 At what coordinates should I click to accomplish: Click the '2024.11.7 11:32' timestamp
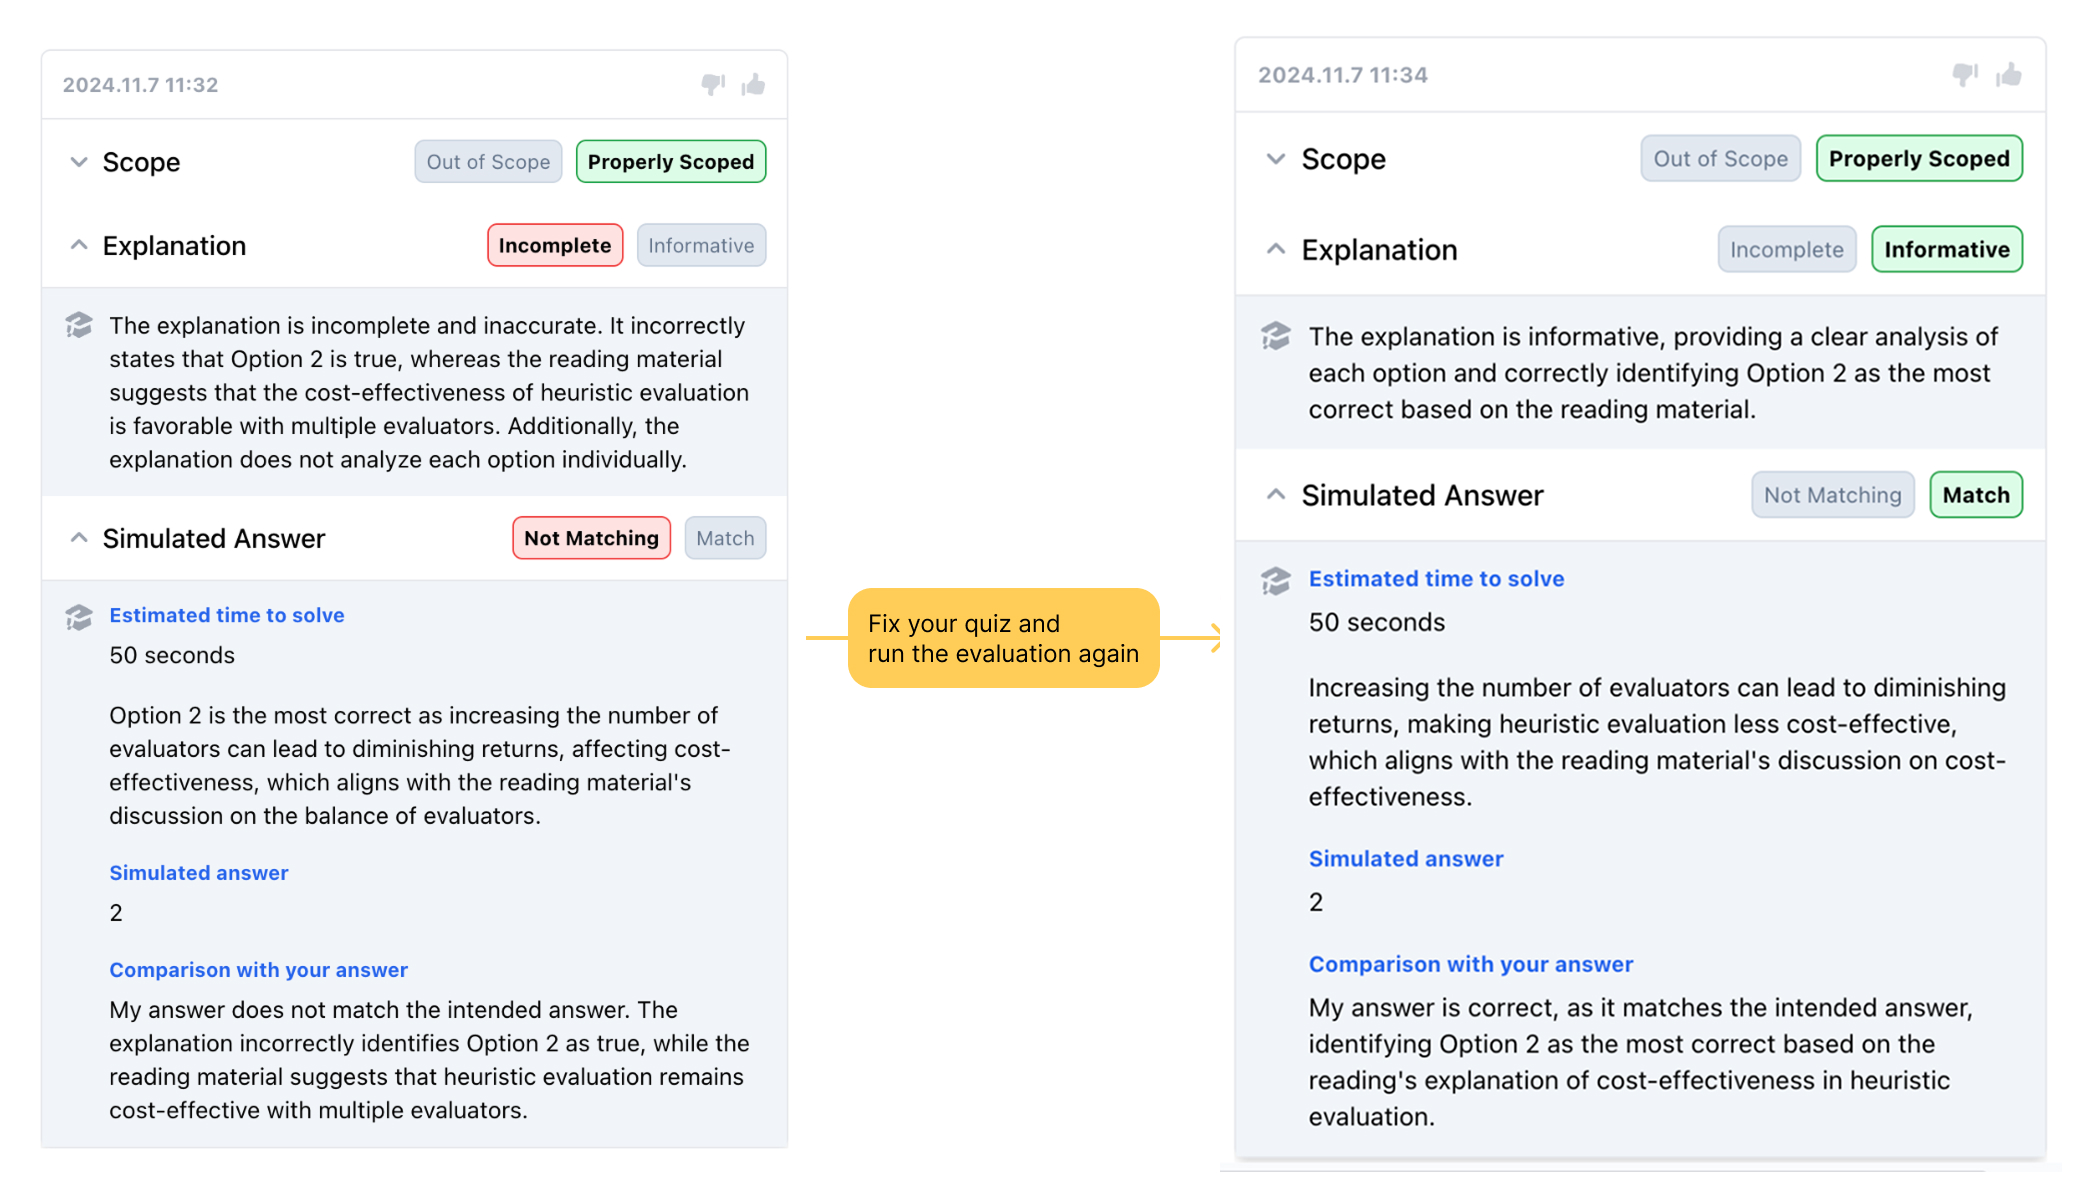coord(140,85)
